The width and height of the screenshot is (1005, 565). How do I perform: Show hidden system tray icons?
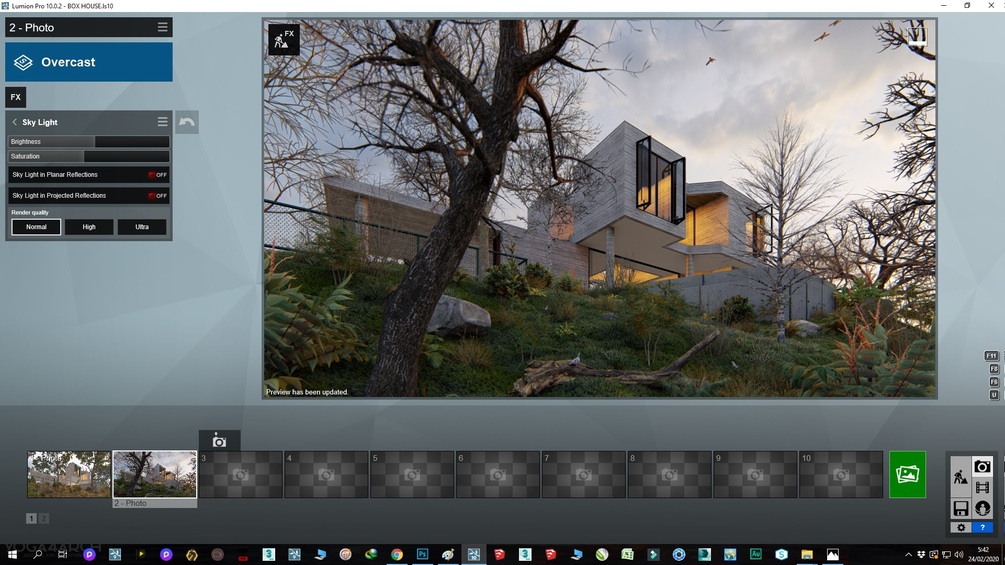click(x=908, y=555)
